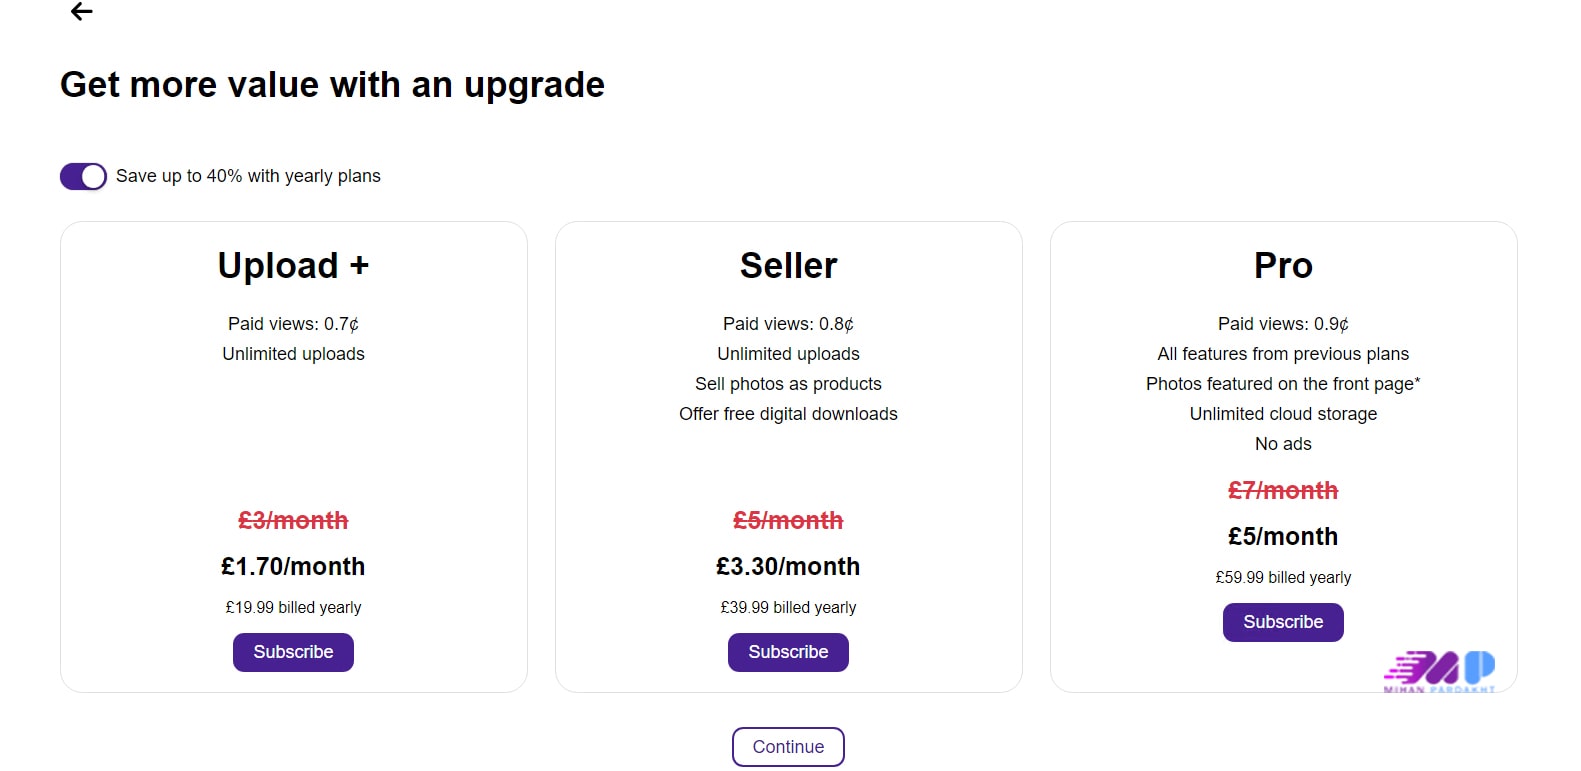Screen dimensions: 1581x771
Task: Click the £1.70/month discounted price
Action: coord(293,567)
